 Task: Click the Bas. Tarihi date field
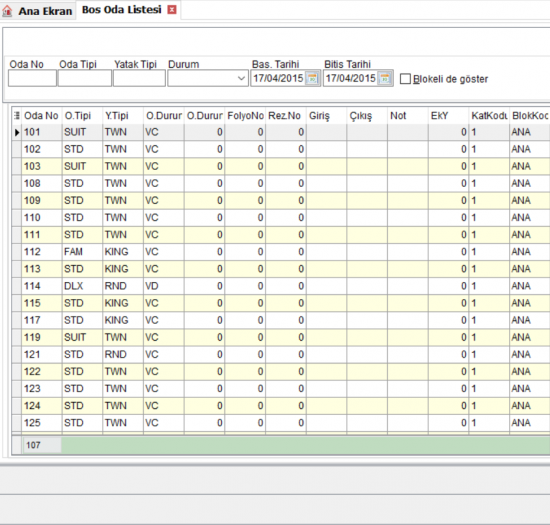point(278,78)
